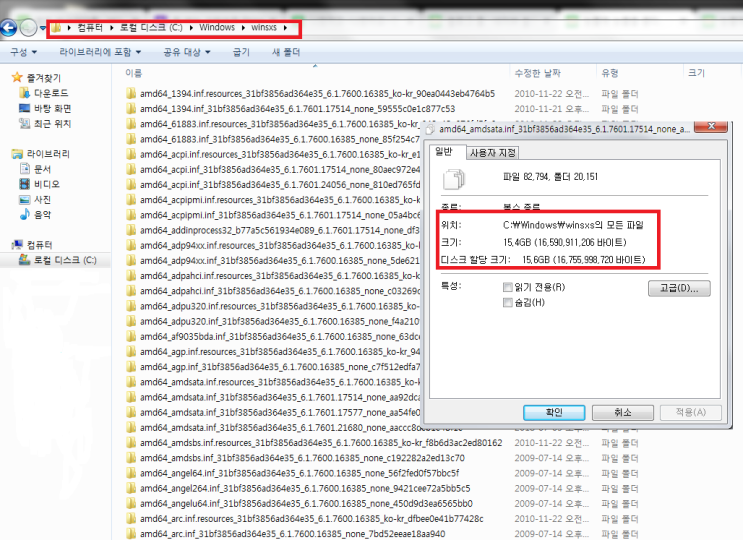Sort by the 이름 column header
The width and height of the screenshot is (743, 540).
[134, 73]
